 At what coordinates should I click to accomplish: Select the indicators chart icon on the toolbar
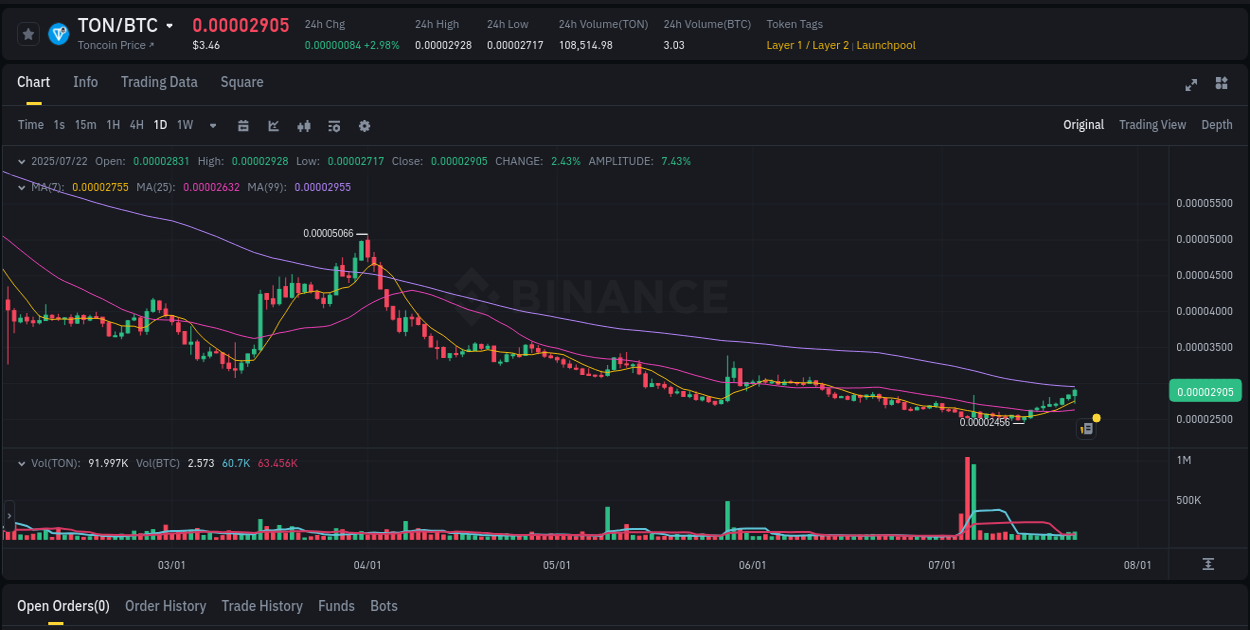click(x=273, y=125)
